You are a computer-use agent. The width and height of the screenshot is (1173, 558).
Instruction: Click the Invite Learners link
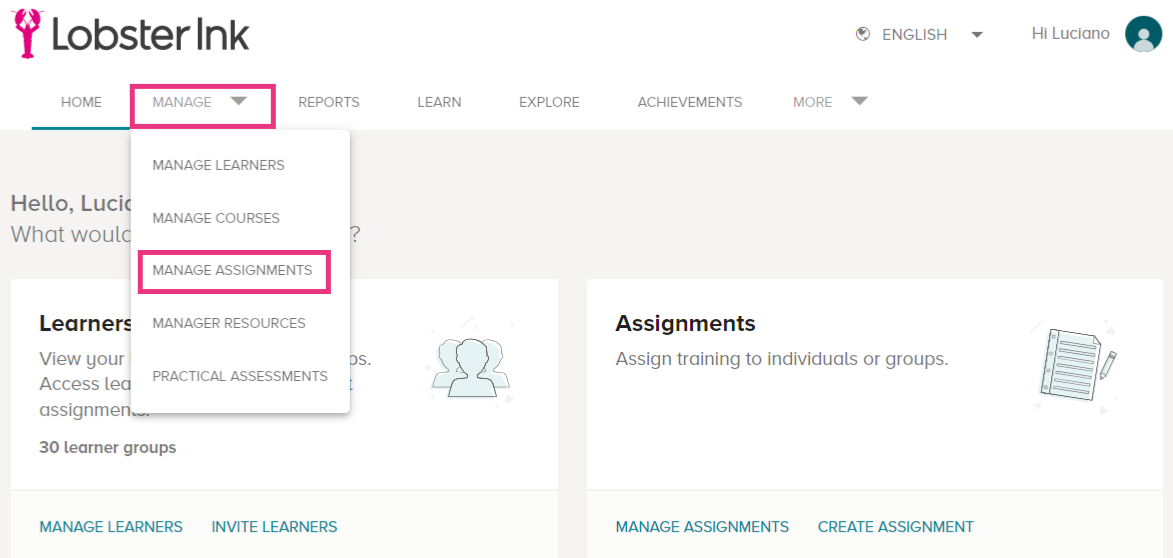coord(275,527)
